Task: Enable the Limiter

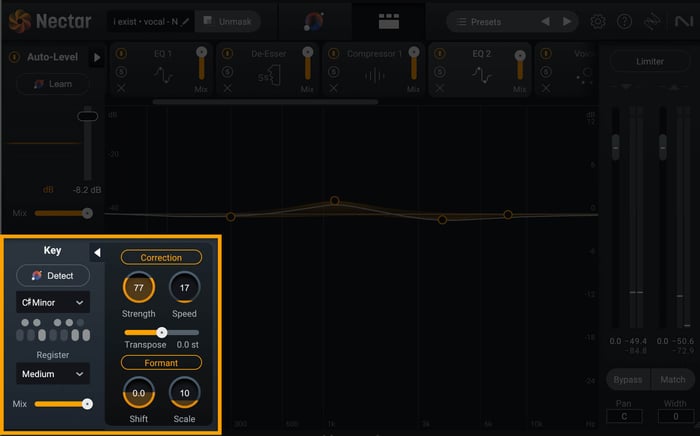Action: click(x=650, y=61)
